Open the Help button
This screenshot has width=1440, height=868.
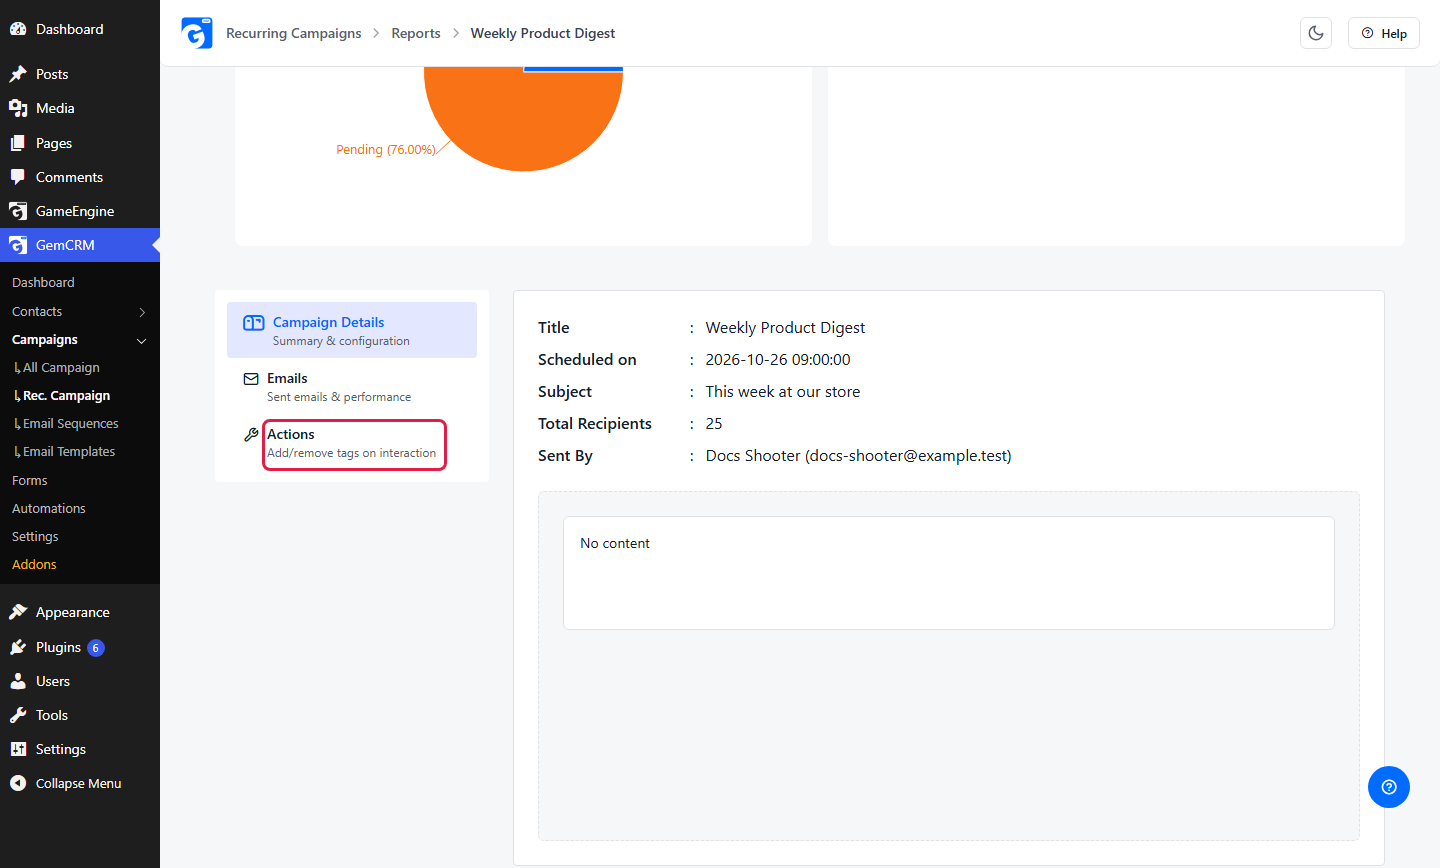click(x=1384, y=33)
